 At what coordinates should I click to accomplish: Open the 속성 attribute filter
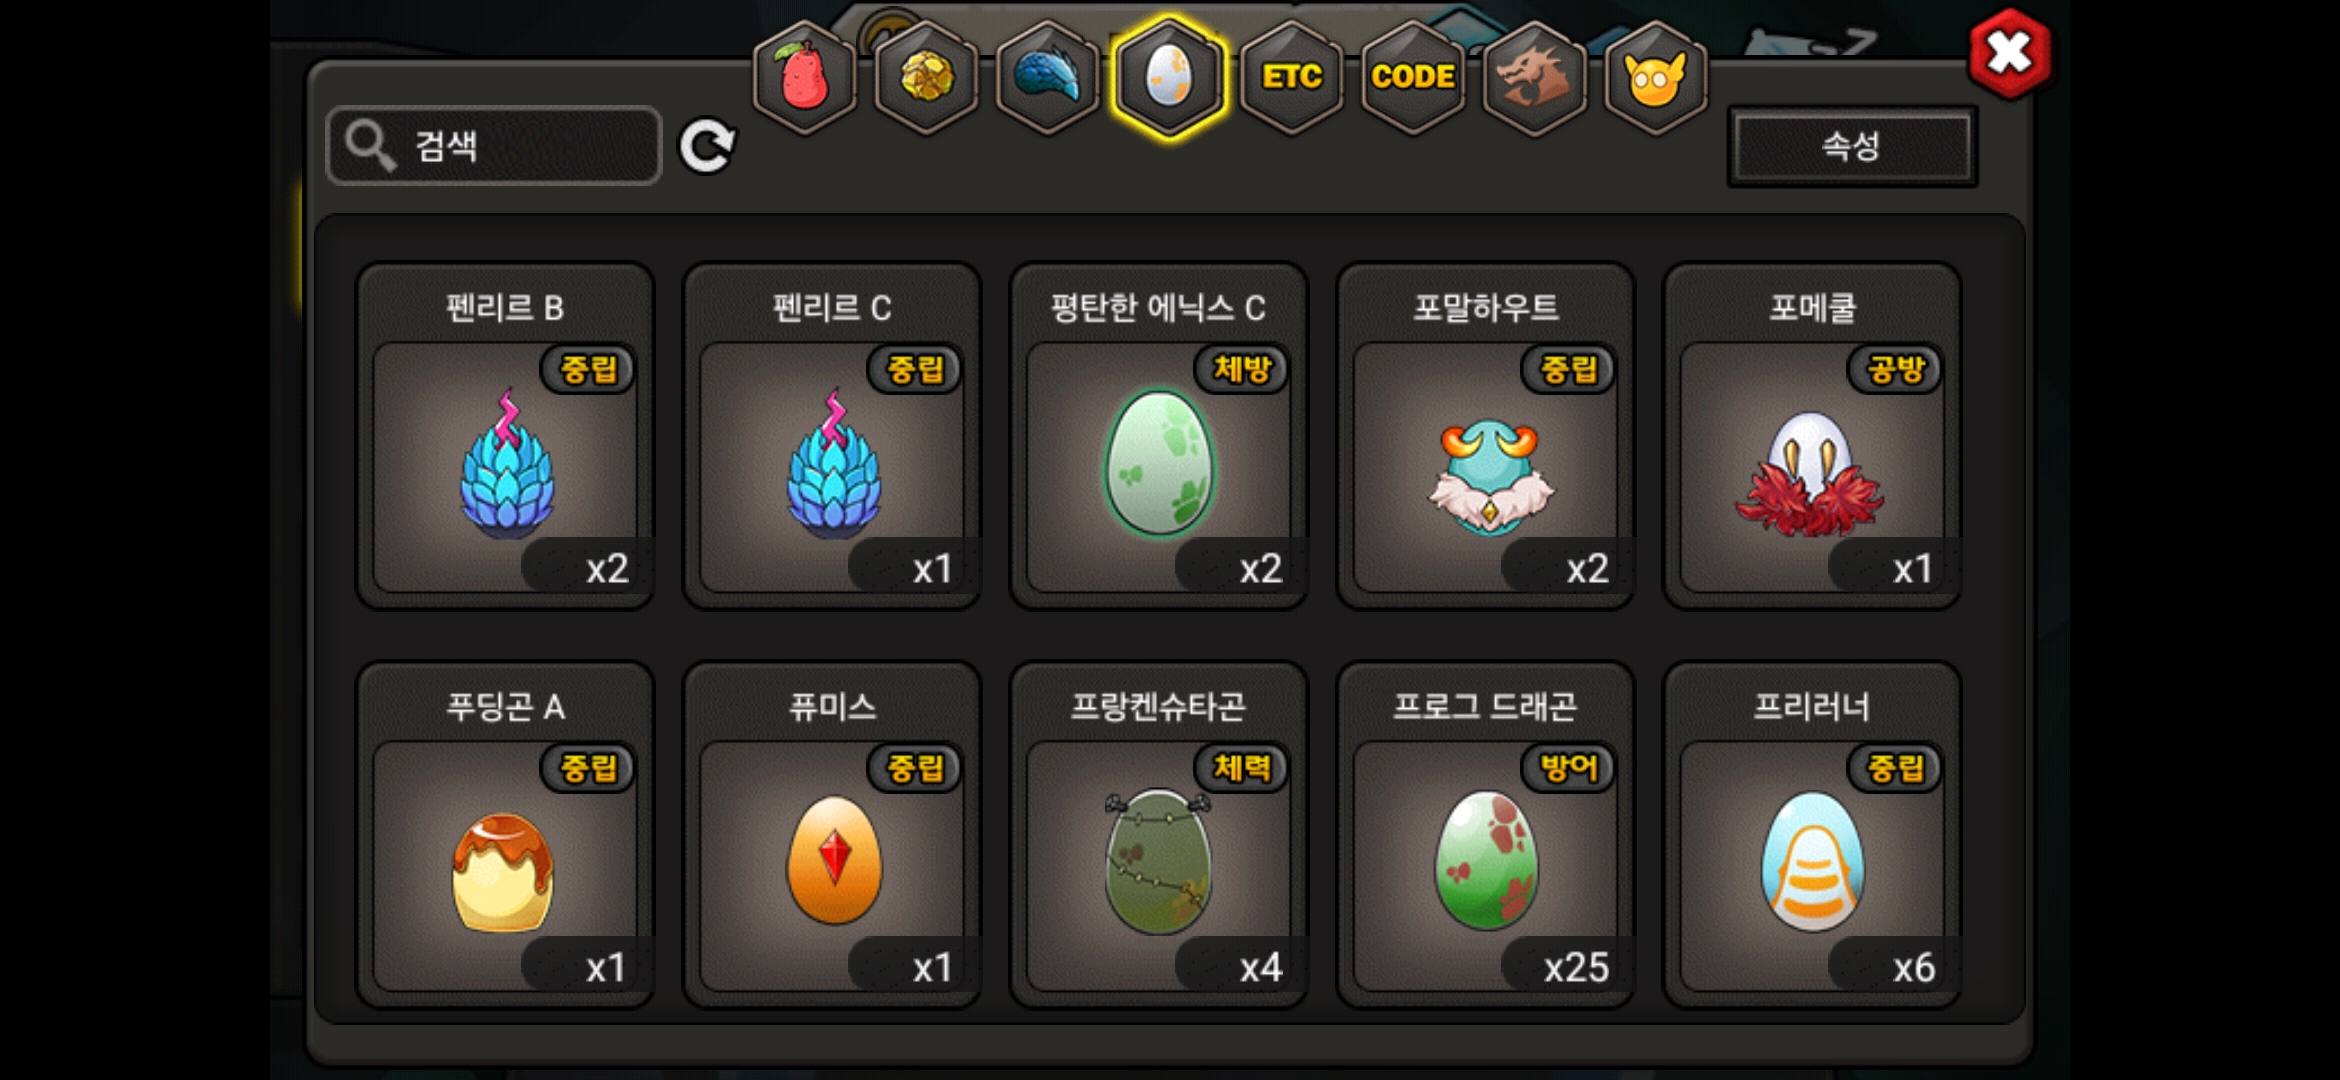[1852, 147]
